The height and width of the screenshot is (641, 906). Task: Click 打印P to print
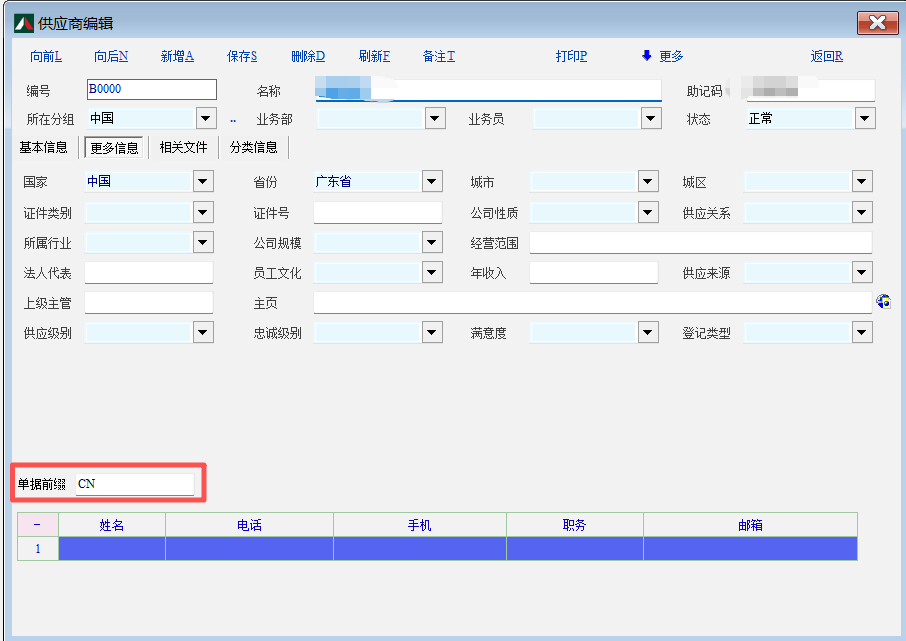(571, 57)
